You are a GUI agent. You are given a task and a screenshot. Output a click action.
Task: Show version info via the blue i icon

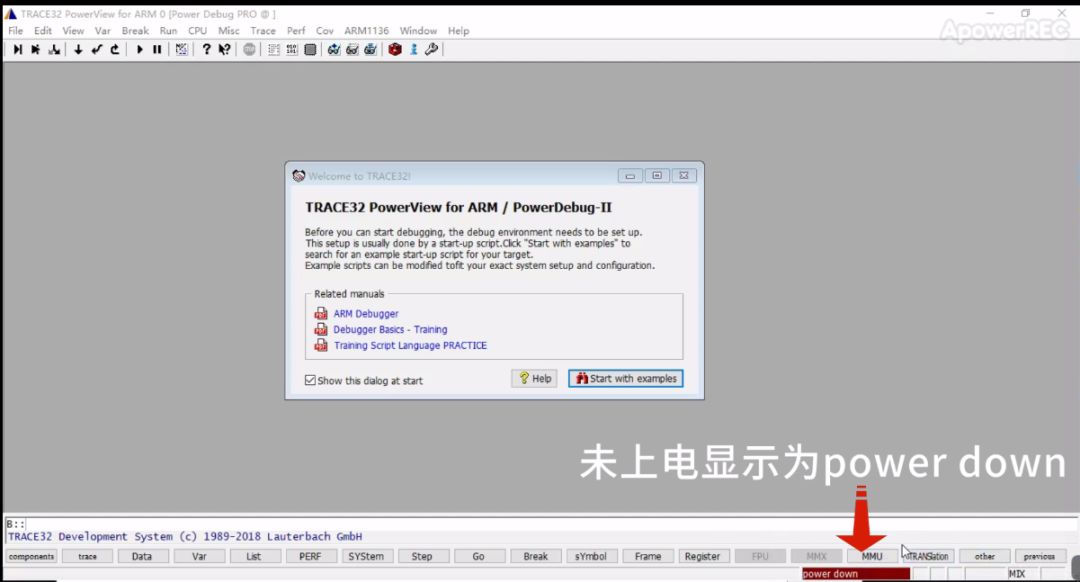(413, 49)
